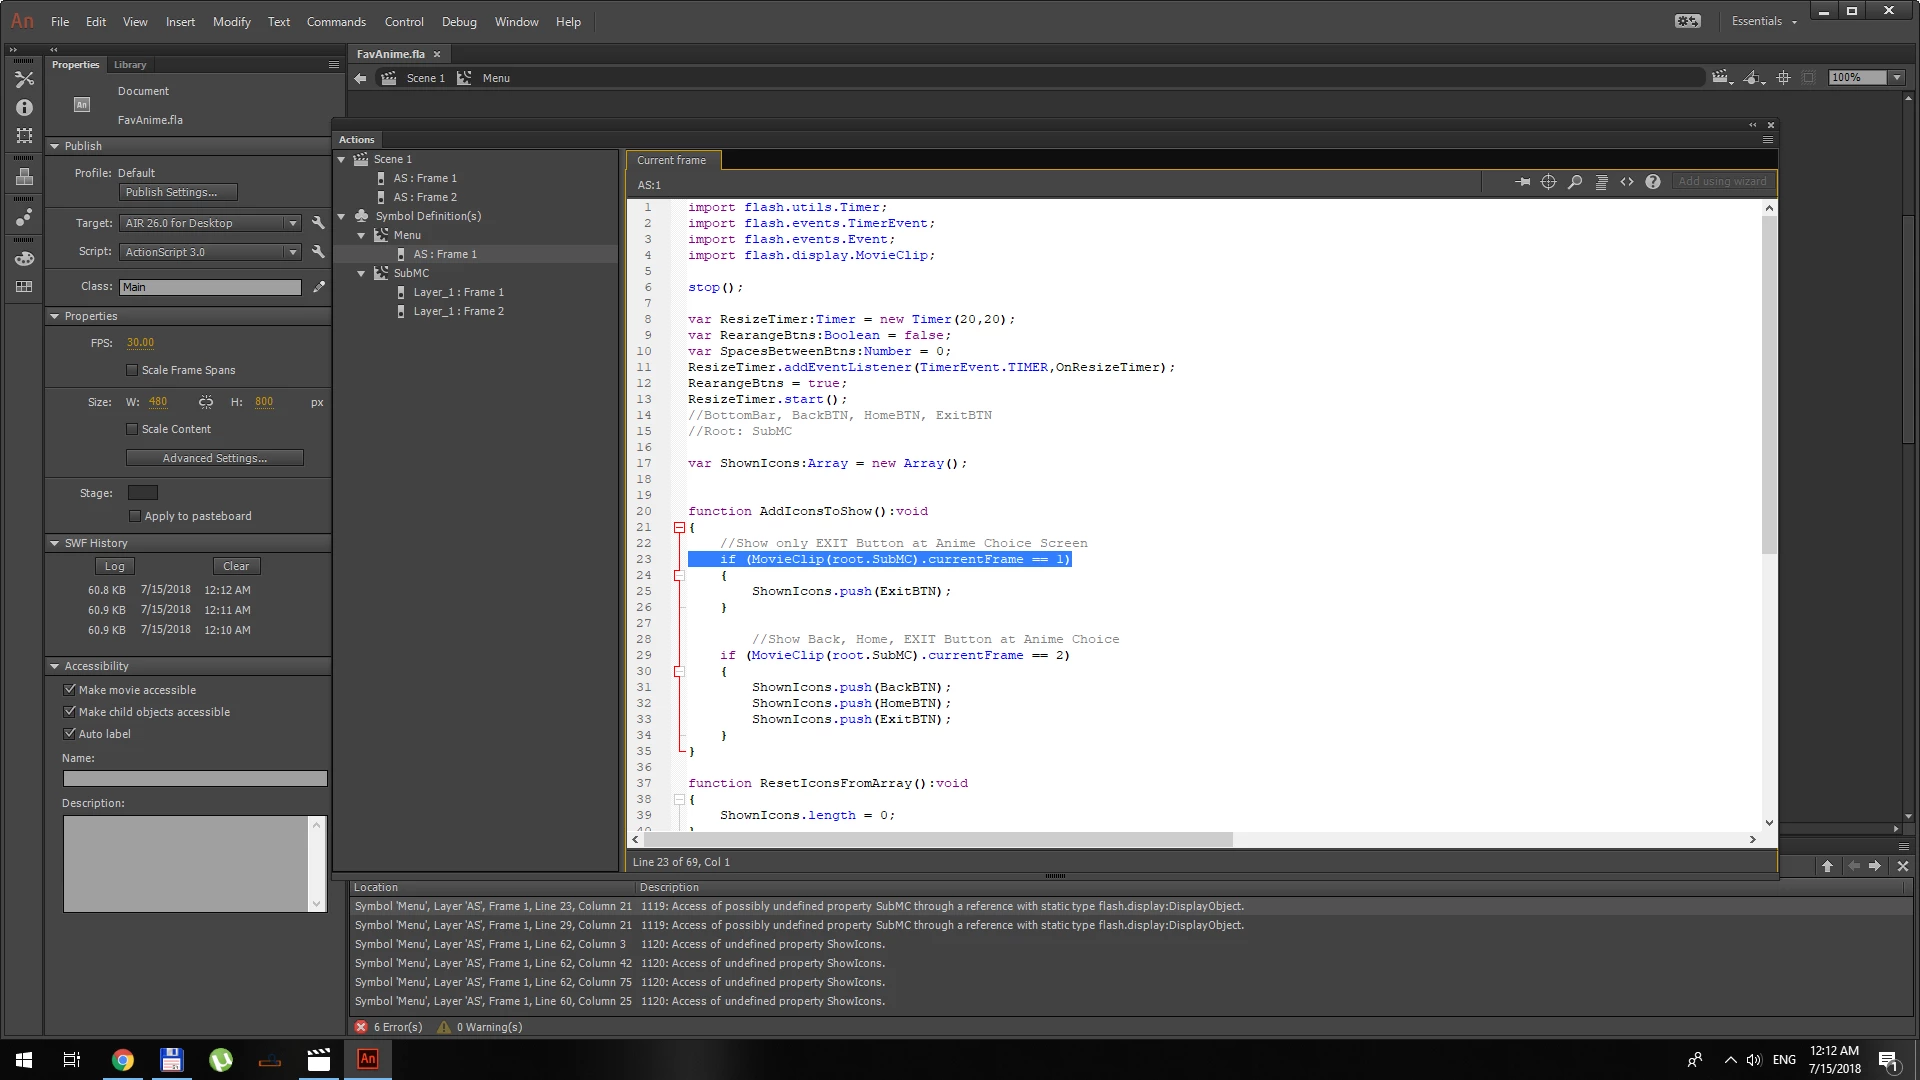Click the Code Snippets brackets icon
The image size is (1920, 1080).
[1627, 182]
